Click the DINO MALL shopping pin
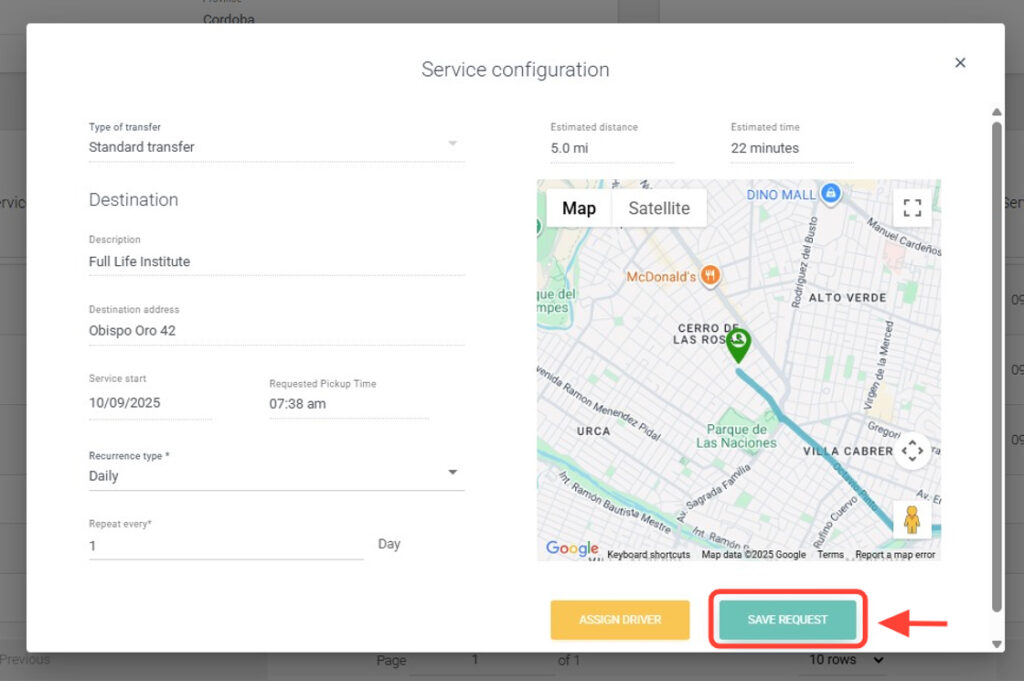 tap(829, 193)
